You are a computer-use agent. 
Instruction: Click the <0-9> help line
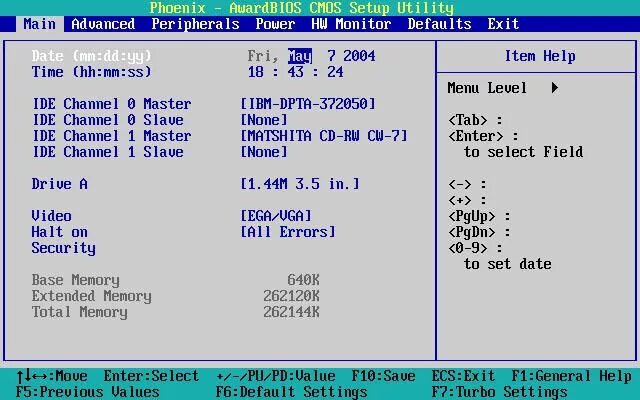pos(476,248)
